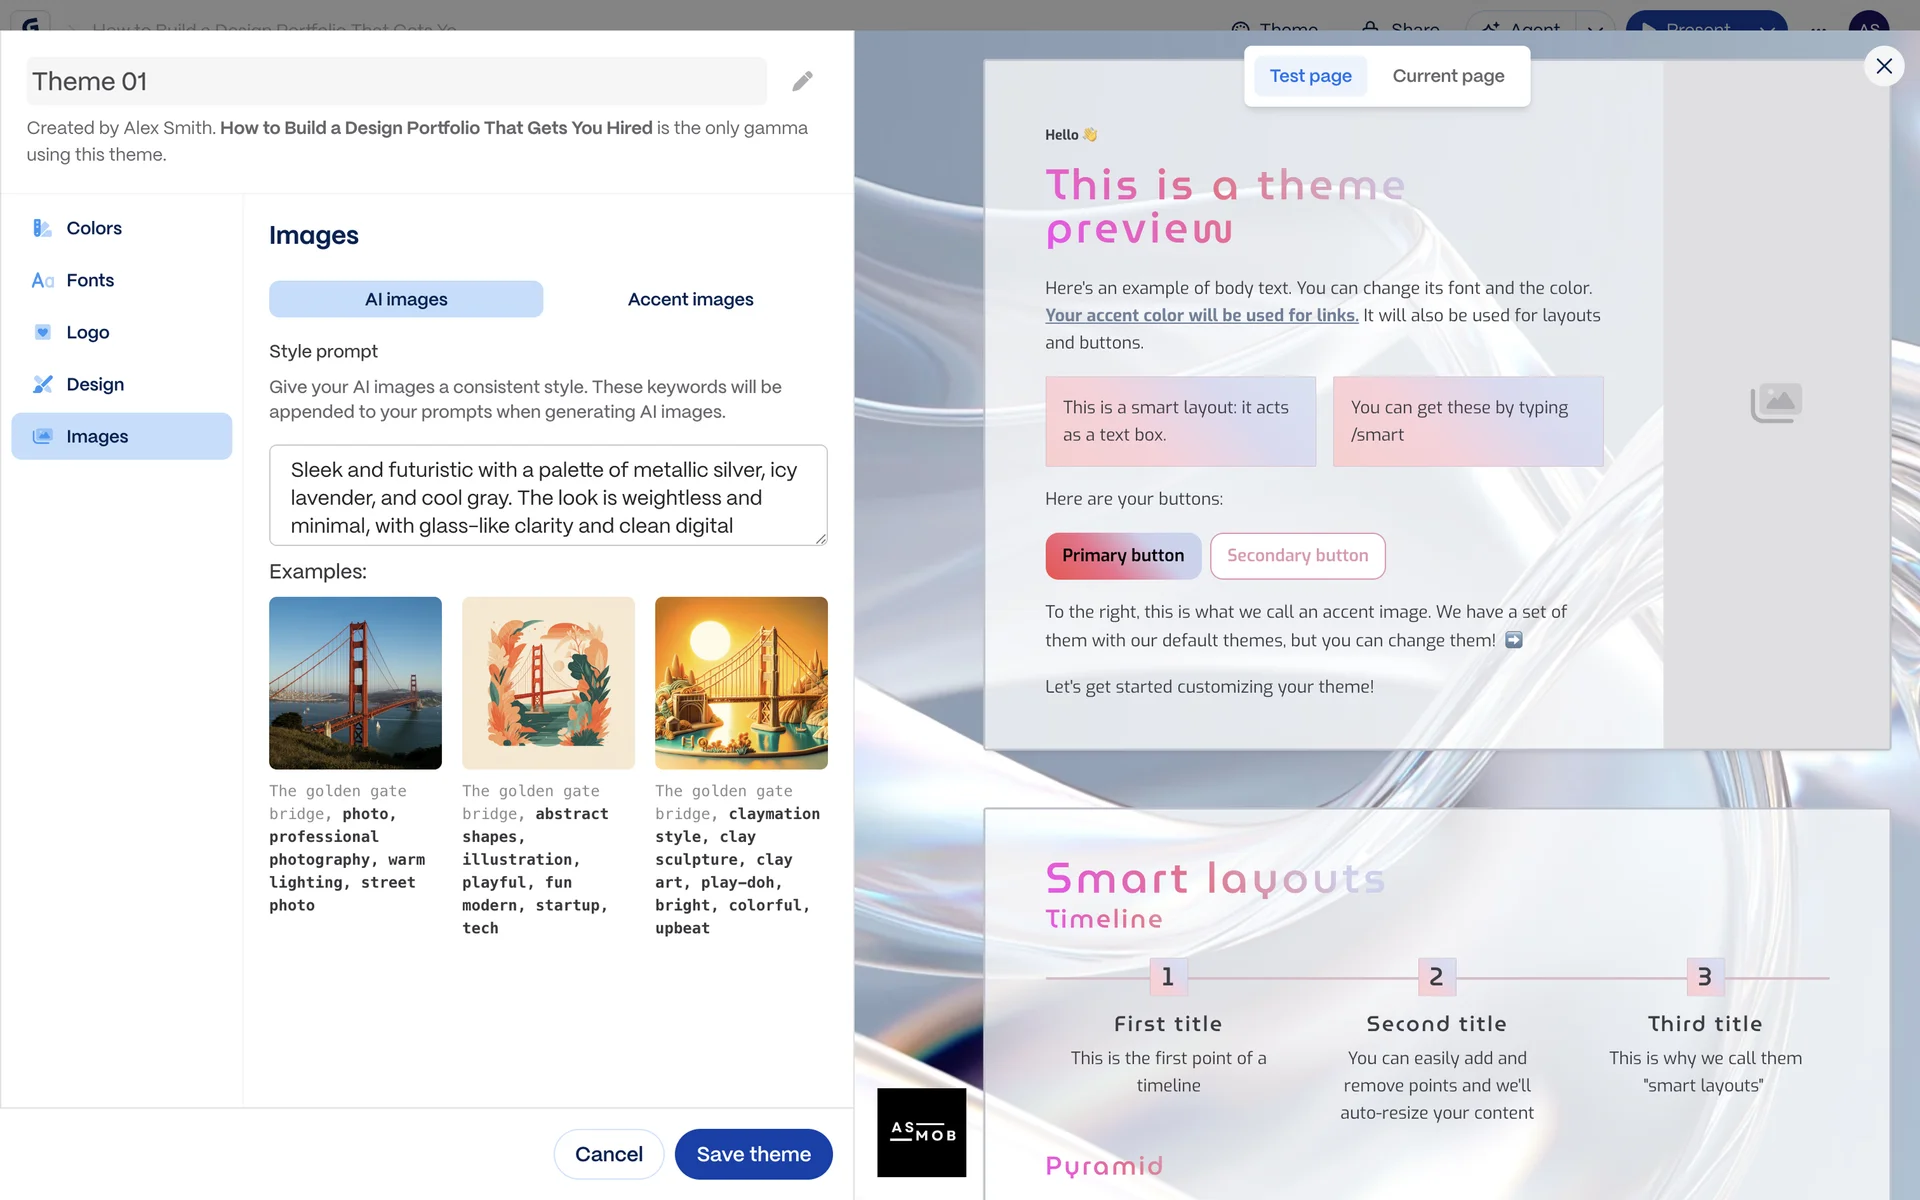The width and height of the screenshot is (1920, 1200).
Task: Click the pencil edit theme name icon
Action: click(x=802, y=81)
